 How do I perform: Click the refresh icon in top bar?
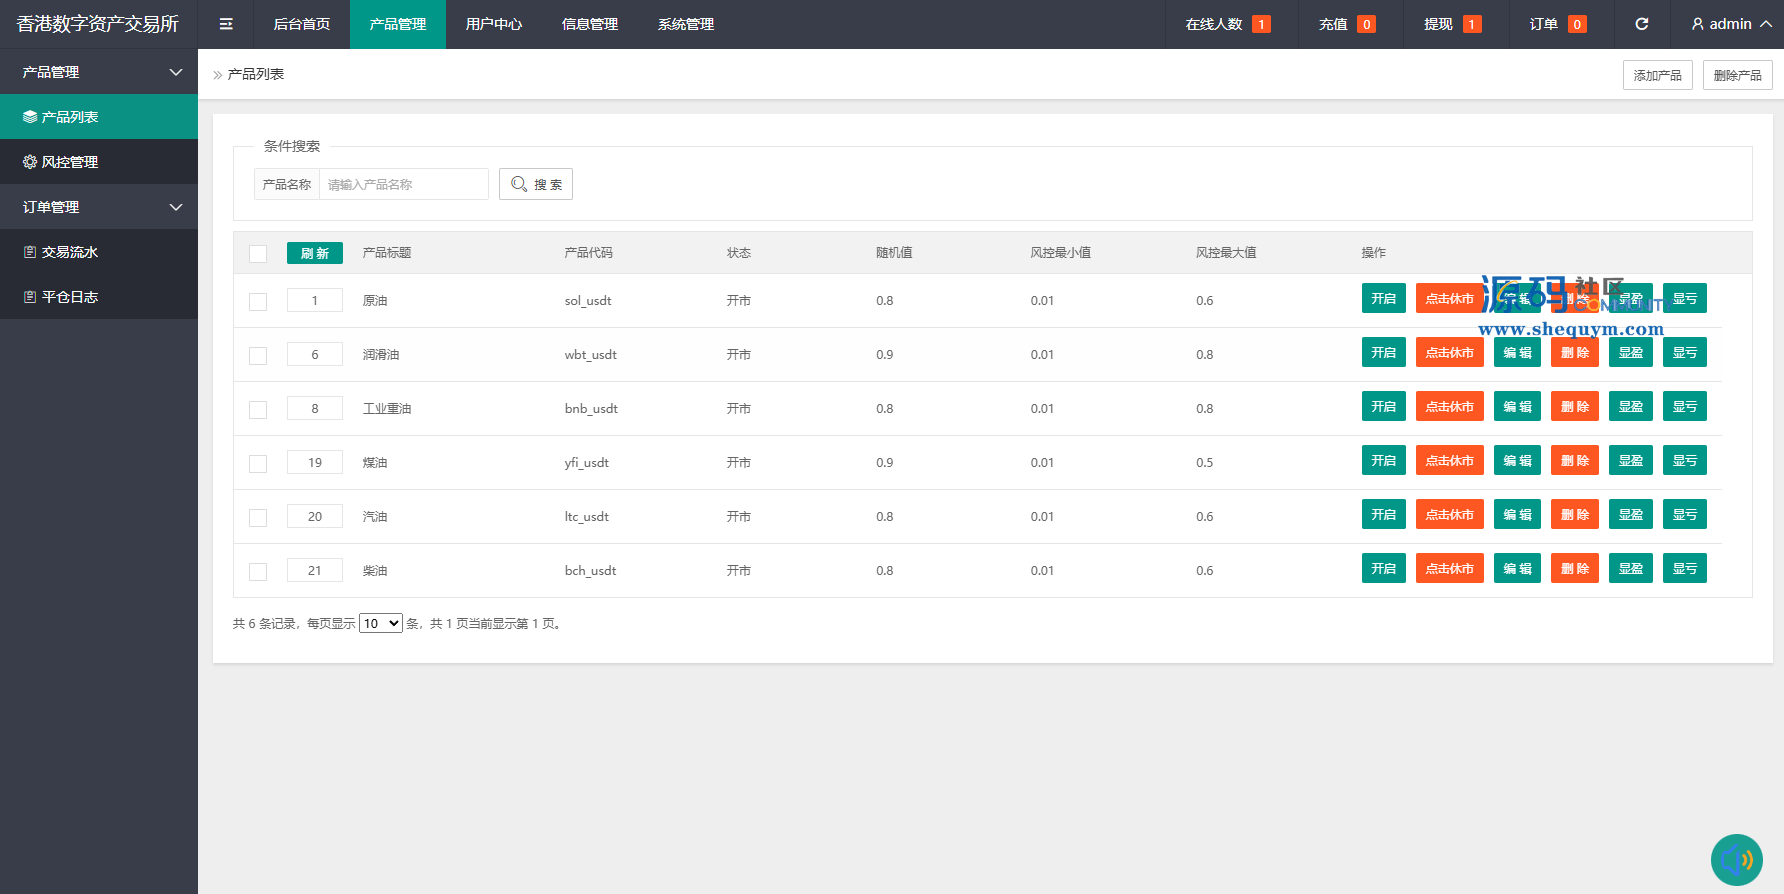[1641, 24]
